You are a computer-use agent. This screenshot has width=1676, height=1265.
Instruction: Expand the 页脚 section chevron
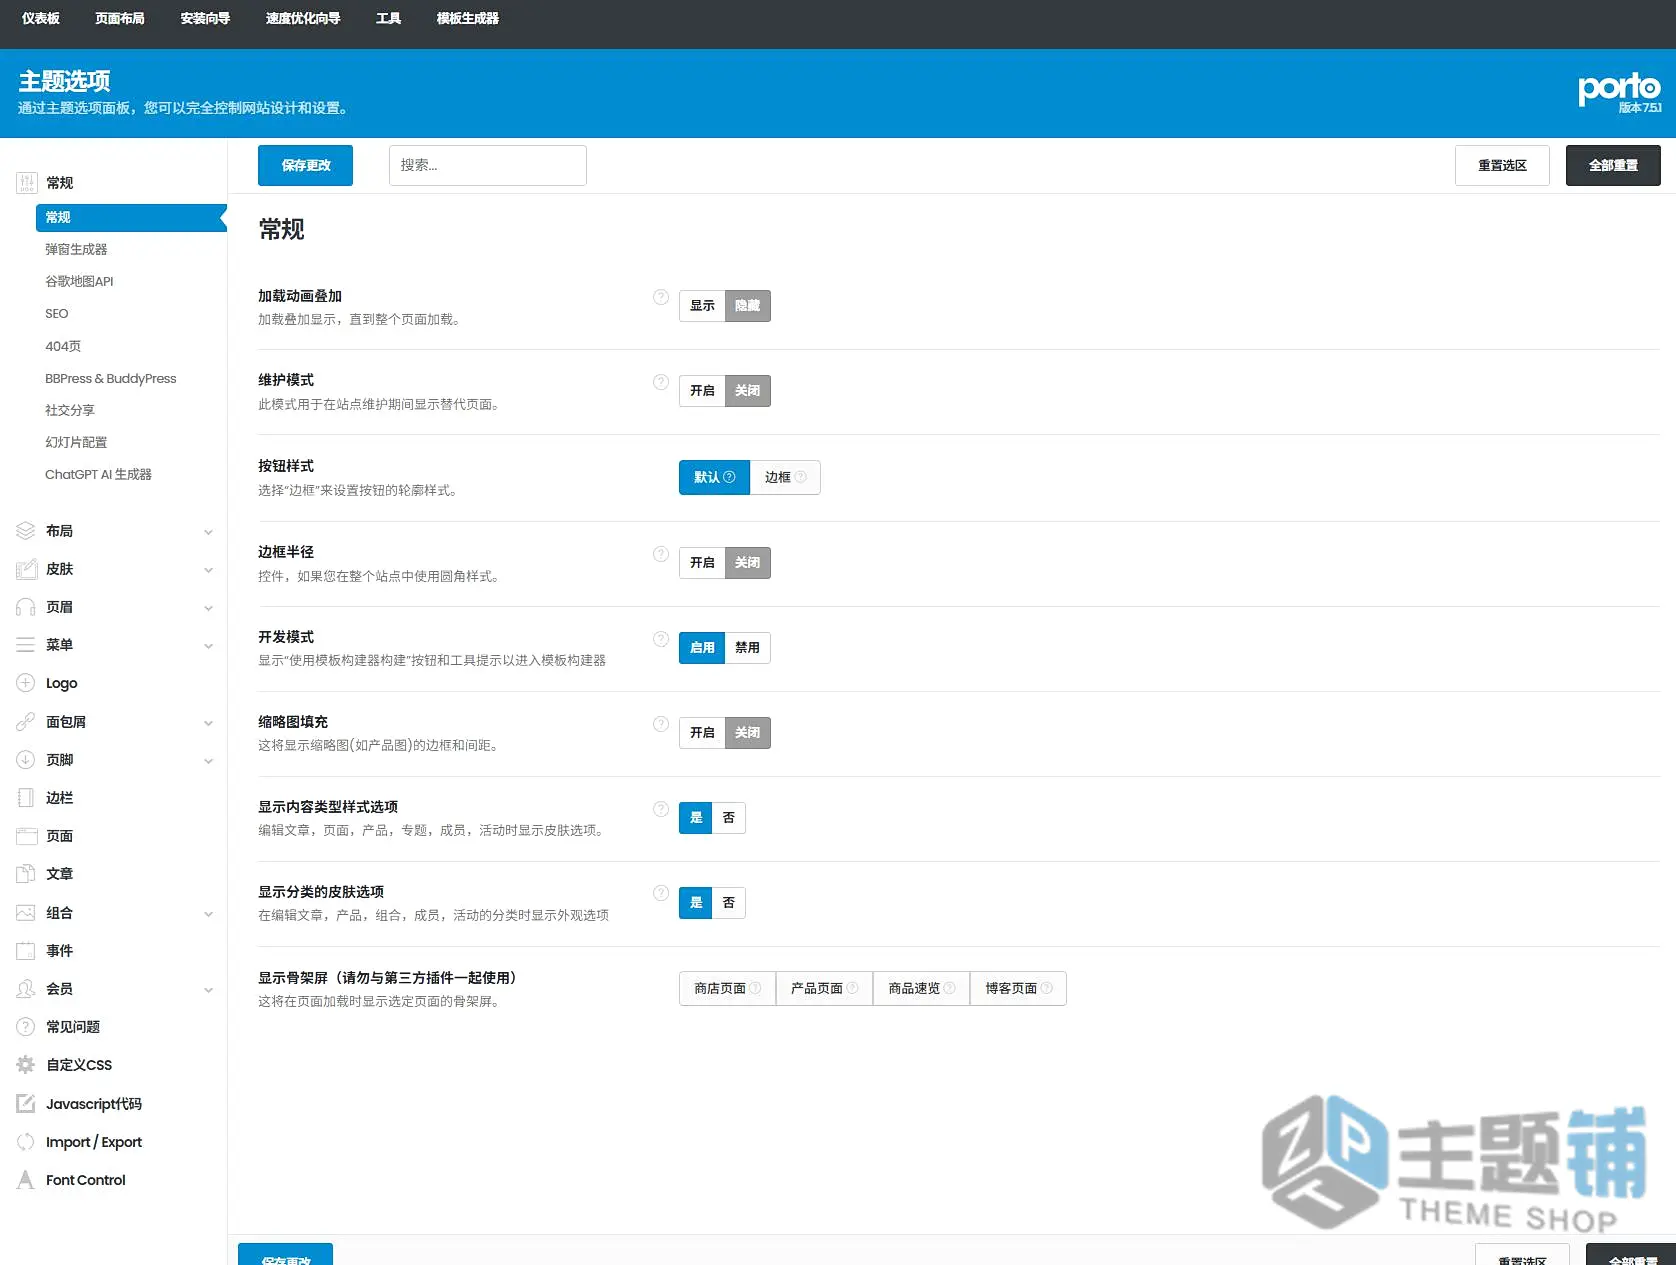(209, 761)
